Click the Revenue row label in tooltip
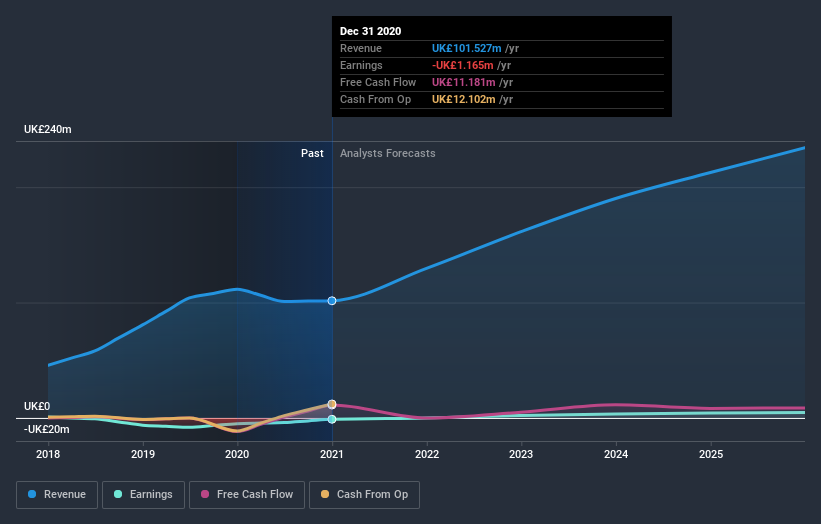 361,48
